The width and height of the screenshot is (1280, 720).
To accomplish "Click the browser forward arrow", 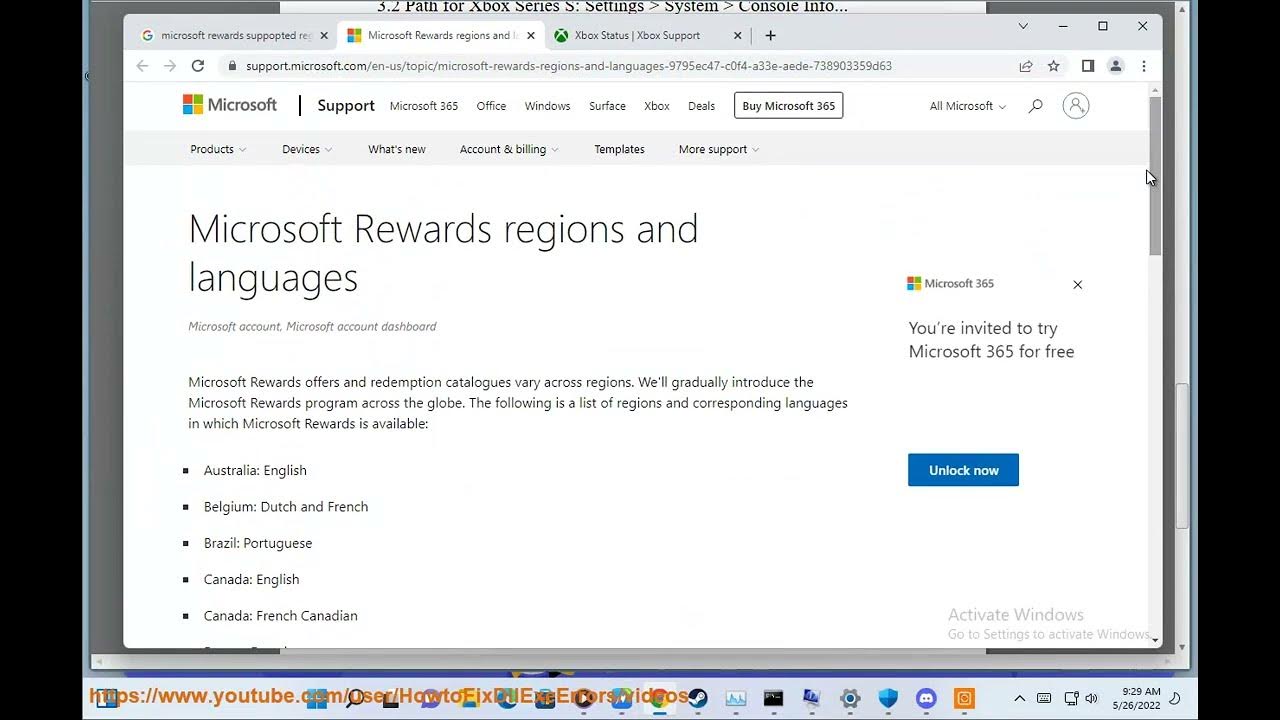I will (x=170, y=66).
